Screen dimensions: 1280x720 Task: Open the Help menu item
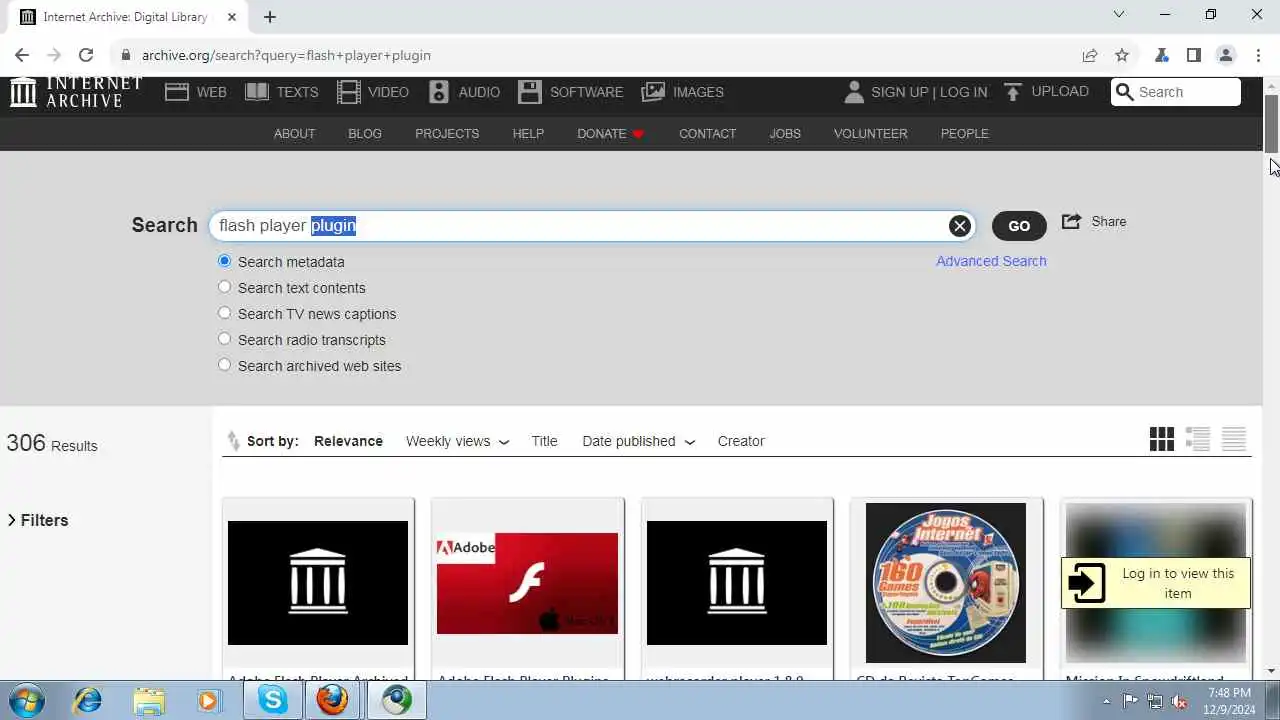tap(528, 133)
